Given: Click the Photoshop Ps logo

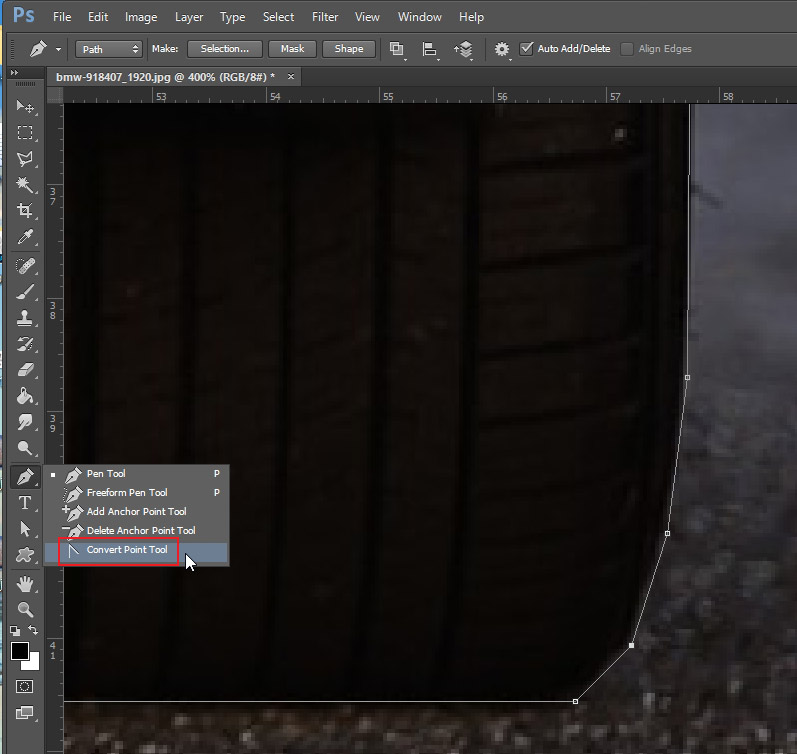Looking at the screenshot, I should tap(23, 15).
